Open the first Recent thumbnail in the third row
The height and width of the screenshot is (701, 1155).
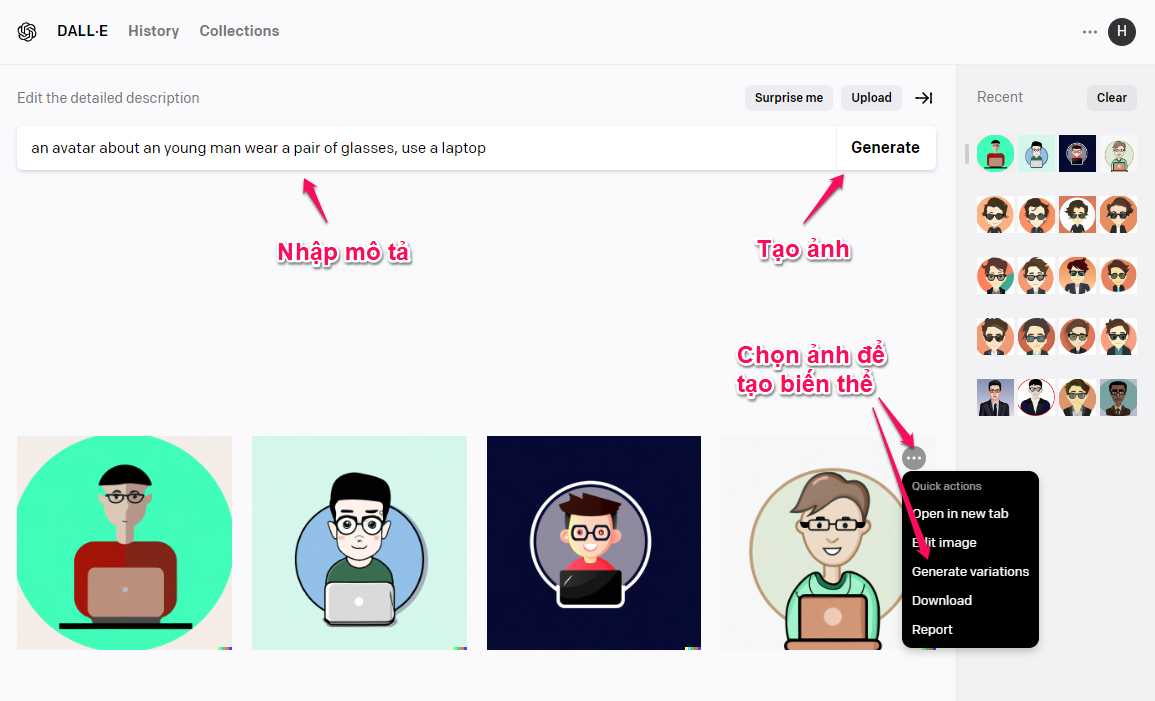coord(995,275)
